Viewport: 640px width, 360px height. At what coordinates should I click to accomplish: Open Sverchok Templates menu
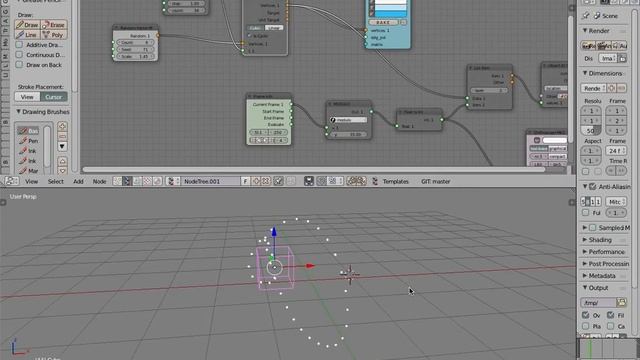tap(396, 182)
